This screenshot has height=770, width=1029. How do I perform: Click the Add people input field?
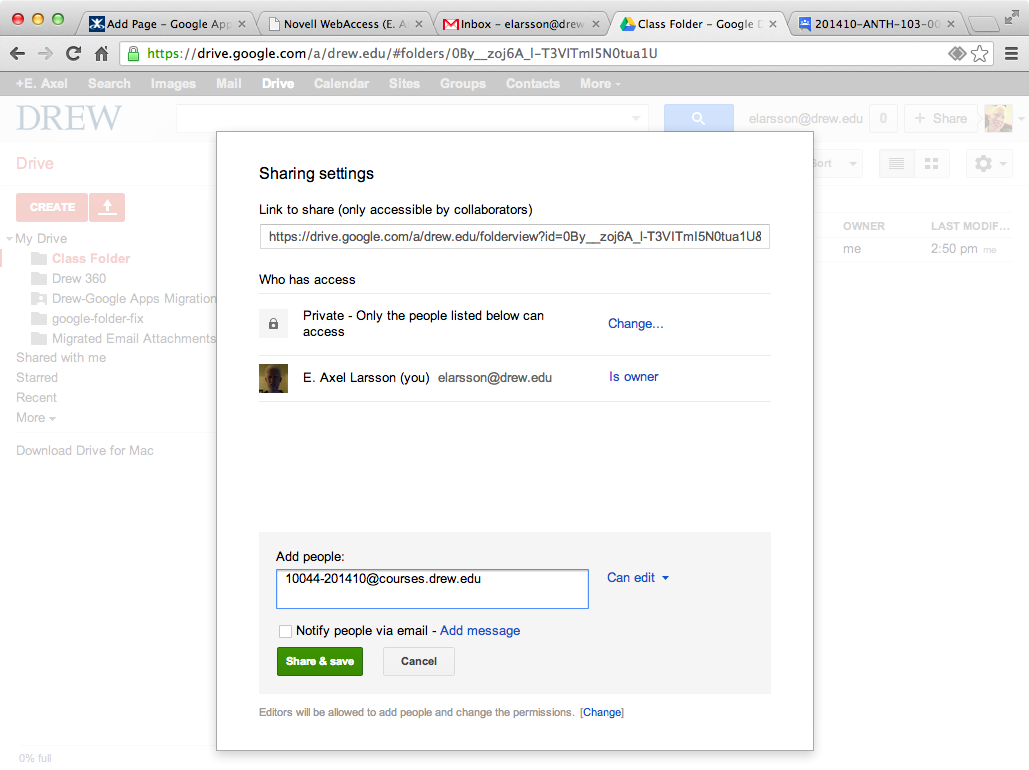pyautogui.click(x=432, y=589)
